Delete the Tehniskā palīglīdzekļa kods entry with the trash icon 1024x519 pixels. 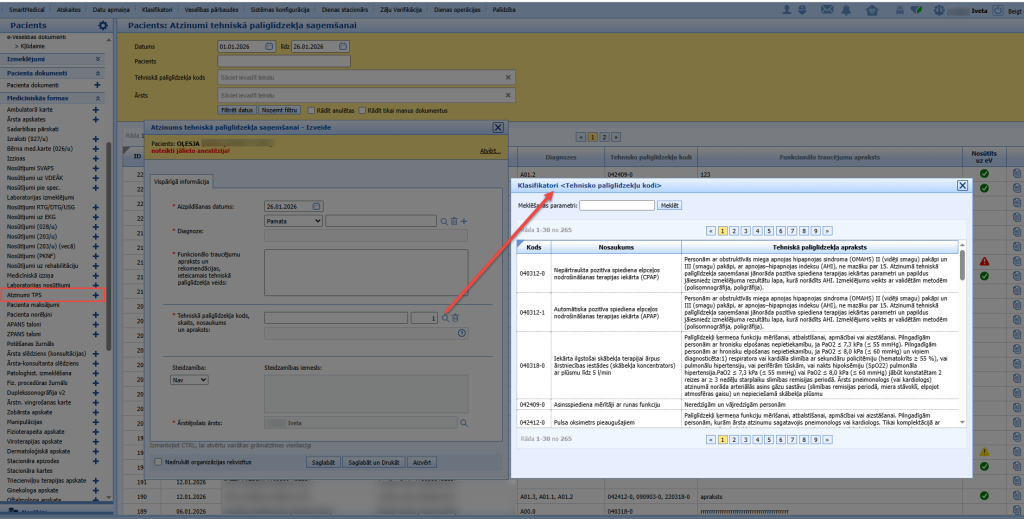pos(455,318)
